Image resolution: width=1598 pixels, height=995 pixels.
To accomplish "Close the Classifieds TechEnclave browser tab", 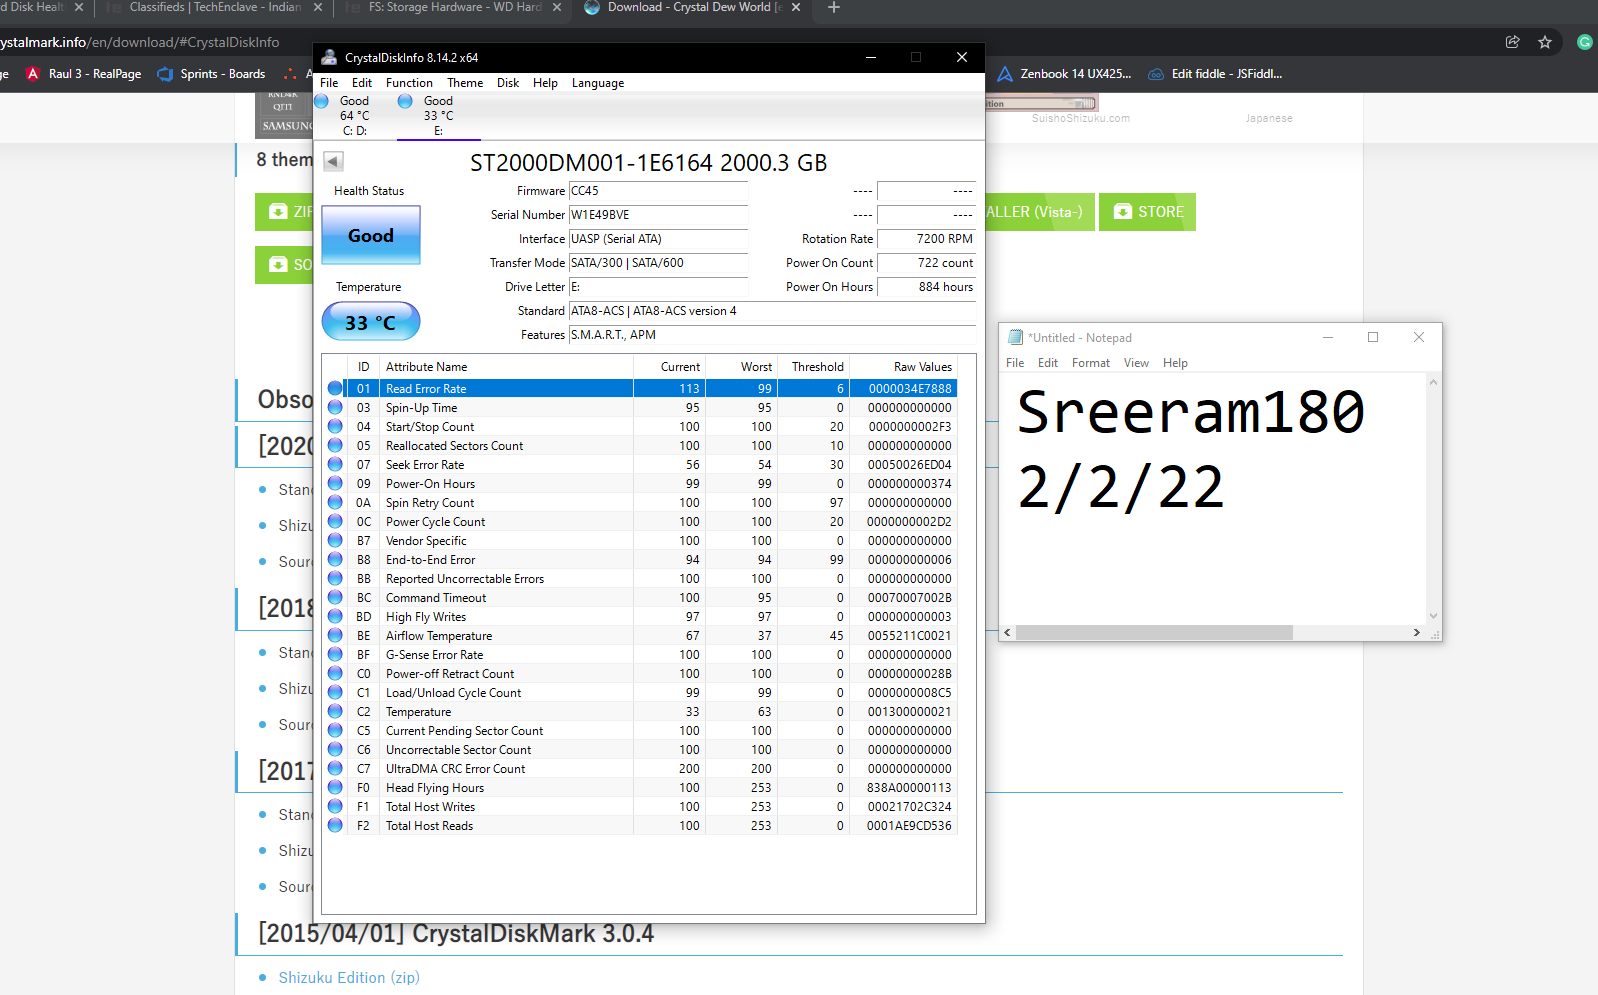I will click(x=318, y=7).
